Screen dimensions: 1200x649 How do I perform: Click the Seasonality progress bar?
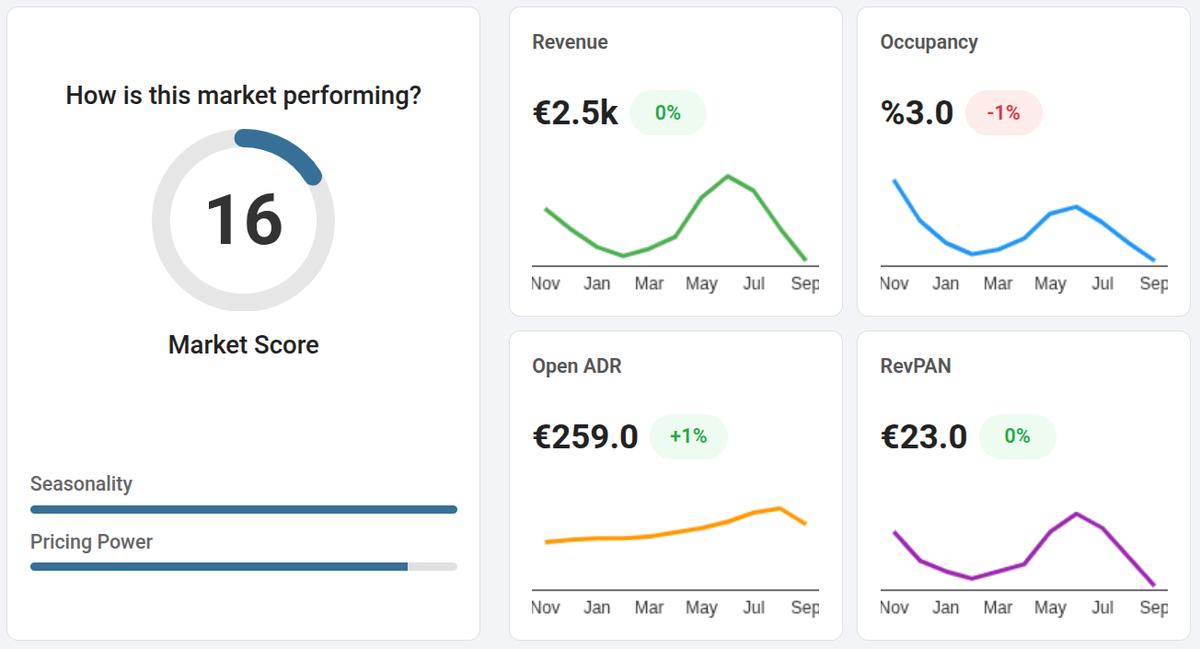click(x=243, y=509)
